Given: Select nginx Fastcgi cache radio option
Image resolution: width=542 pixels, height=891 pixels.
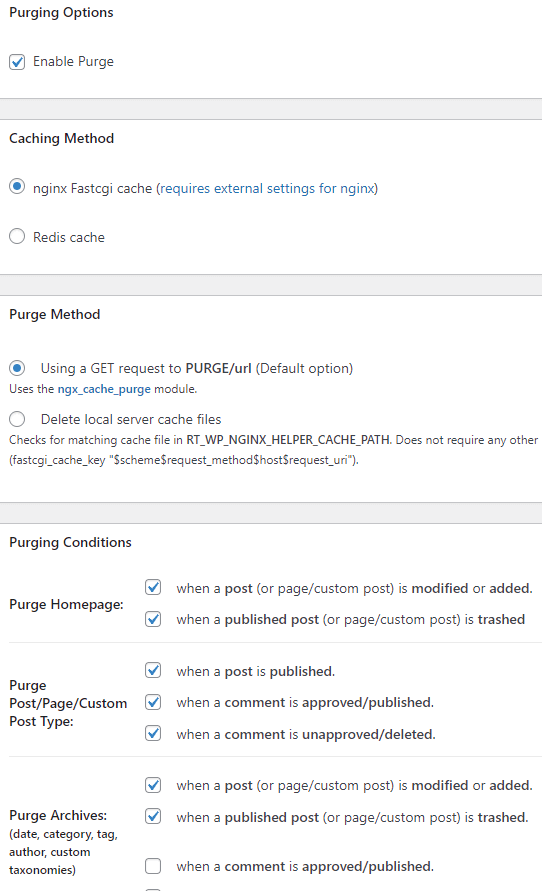Looking at the screenshot, I should point(17,186).
